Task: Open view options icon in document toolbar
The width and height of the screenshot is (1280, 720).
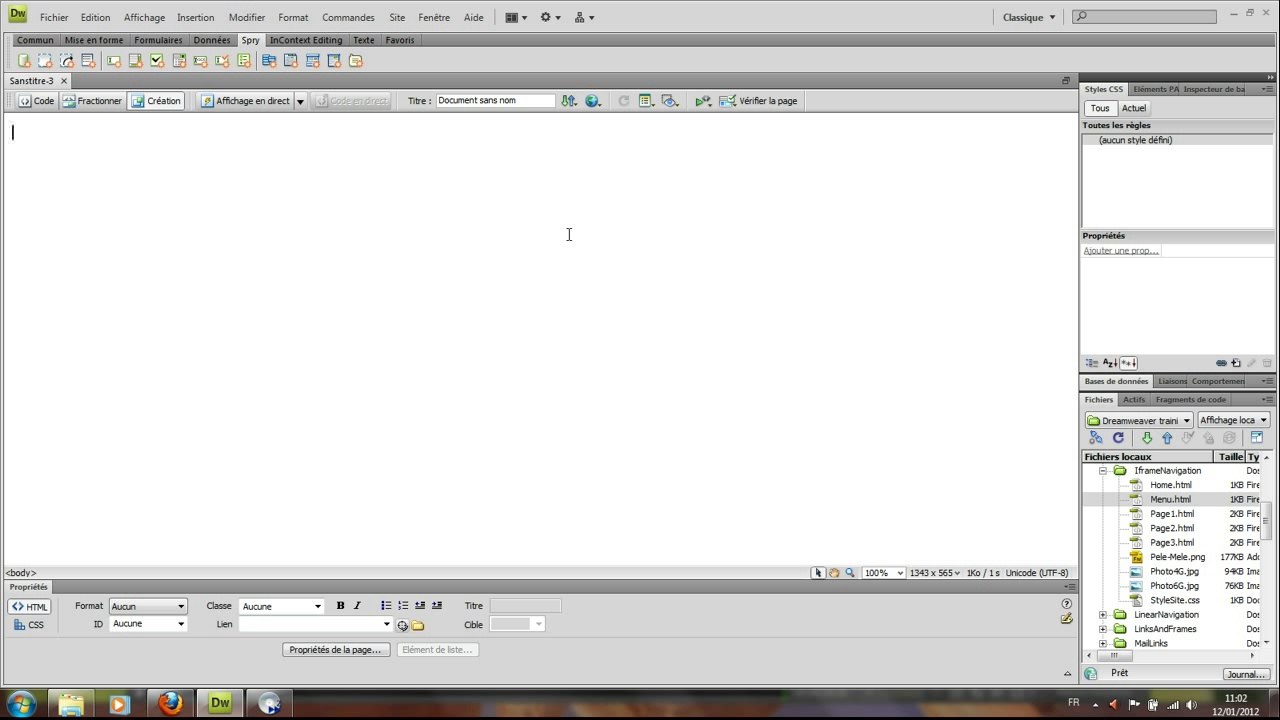Action: [646, 101]
